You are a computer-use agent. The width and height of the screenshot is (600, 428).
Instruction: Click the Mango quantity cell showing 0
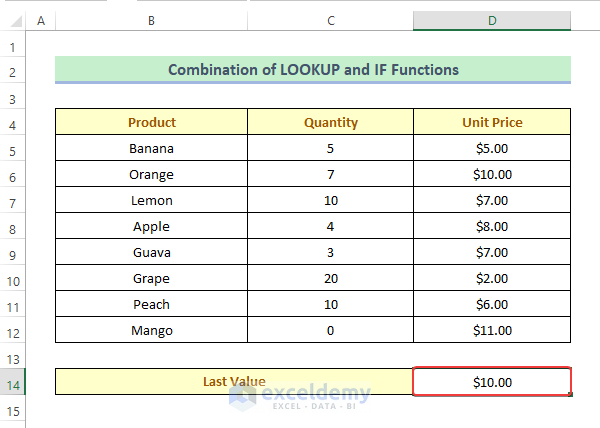point(330,331)
